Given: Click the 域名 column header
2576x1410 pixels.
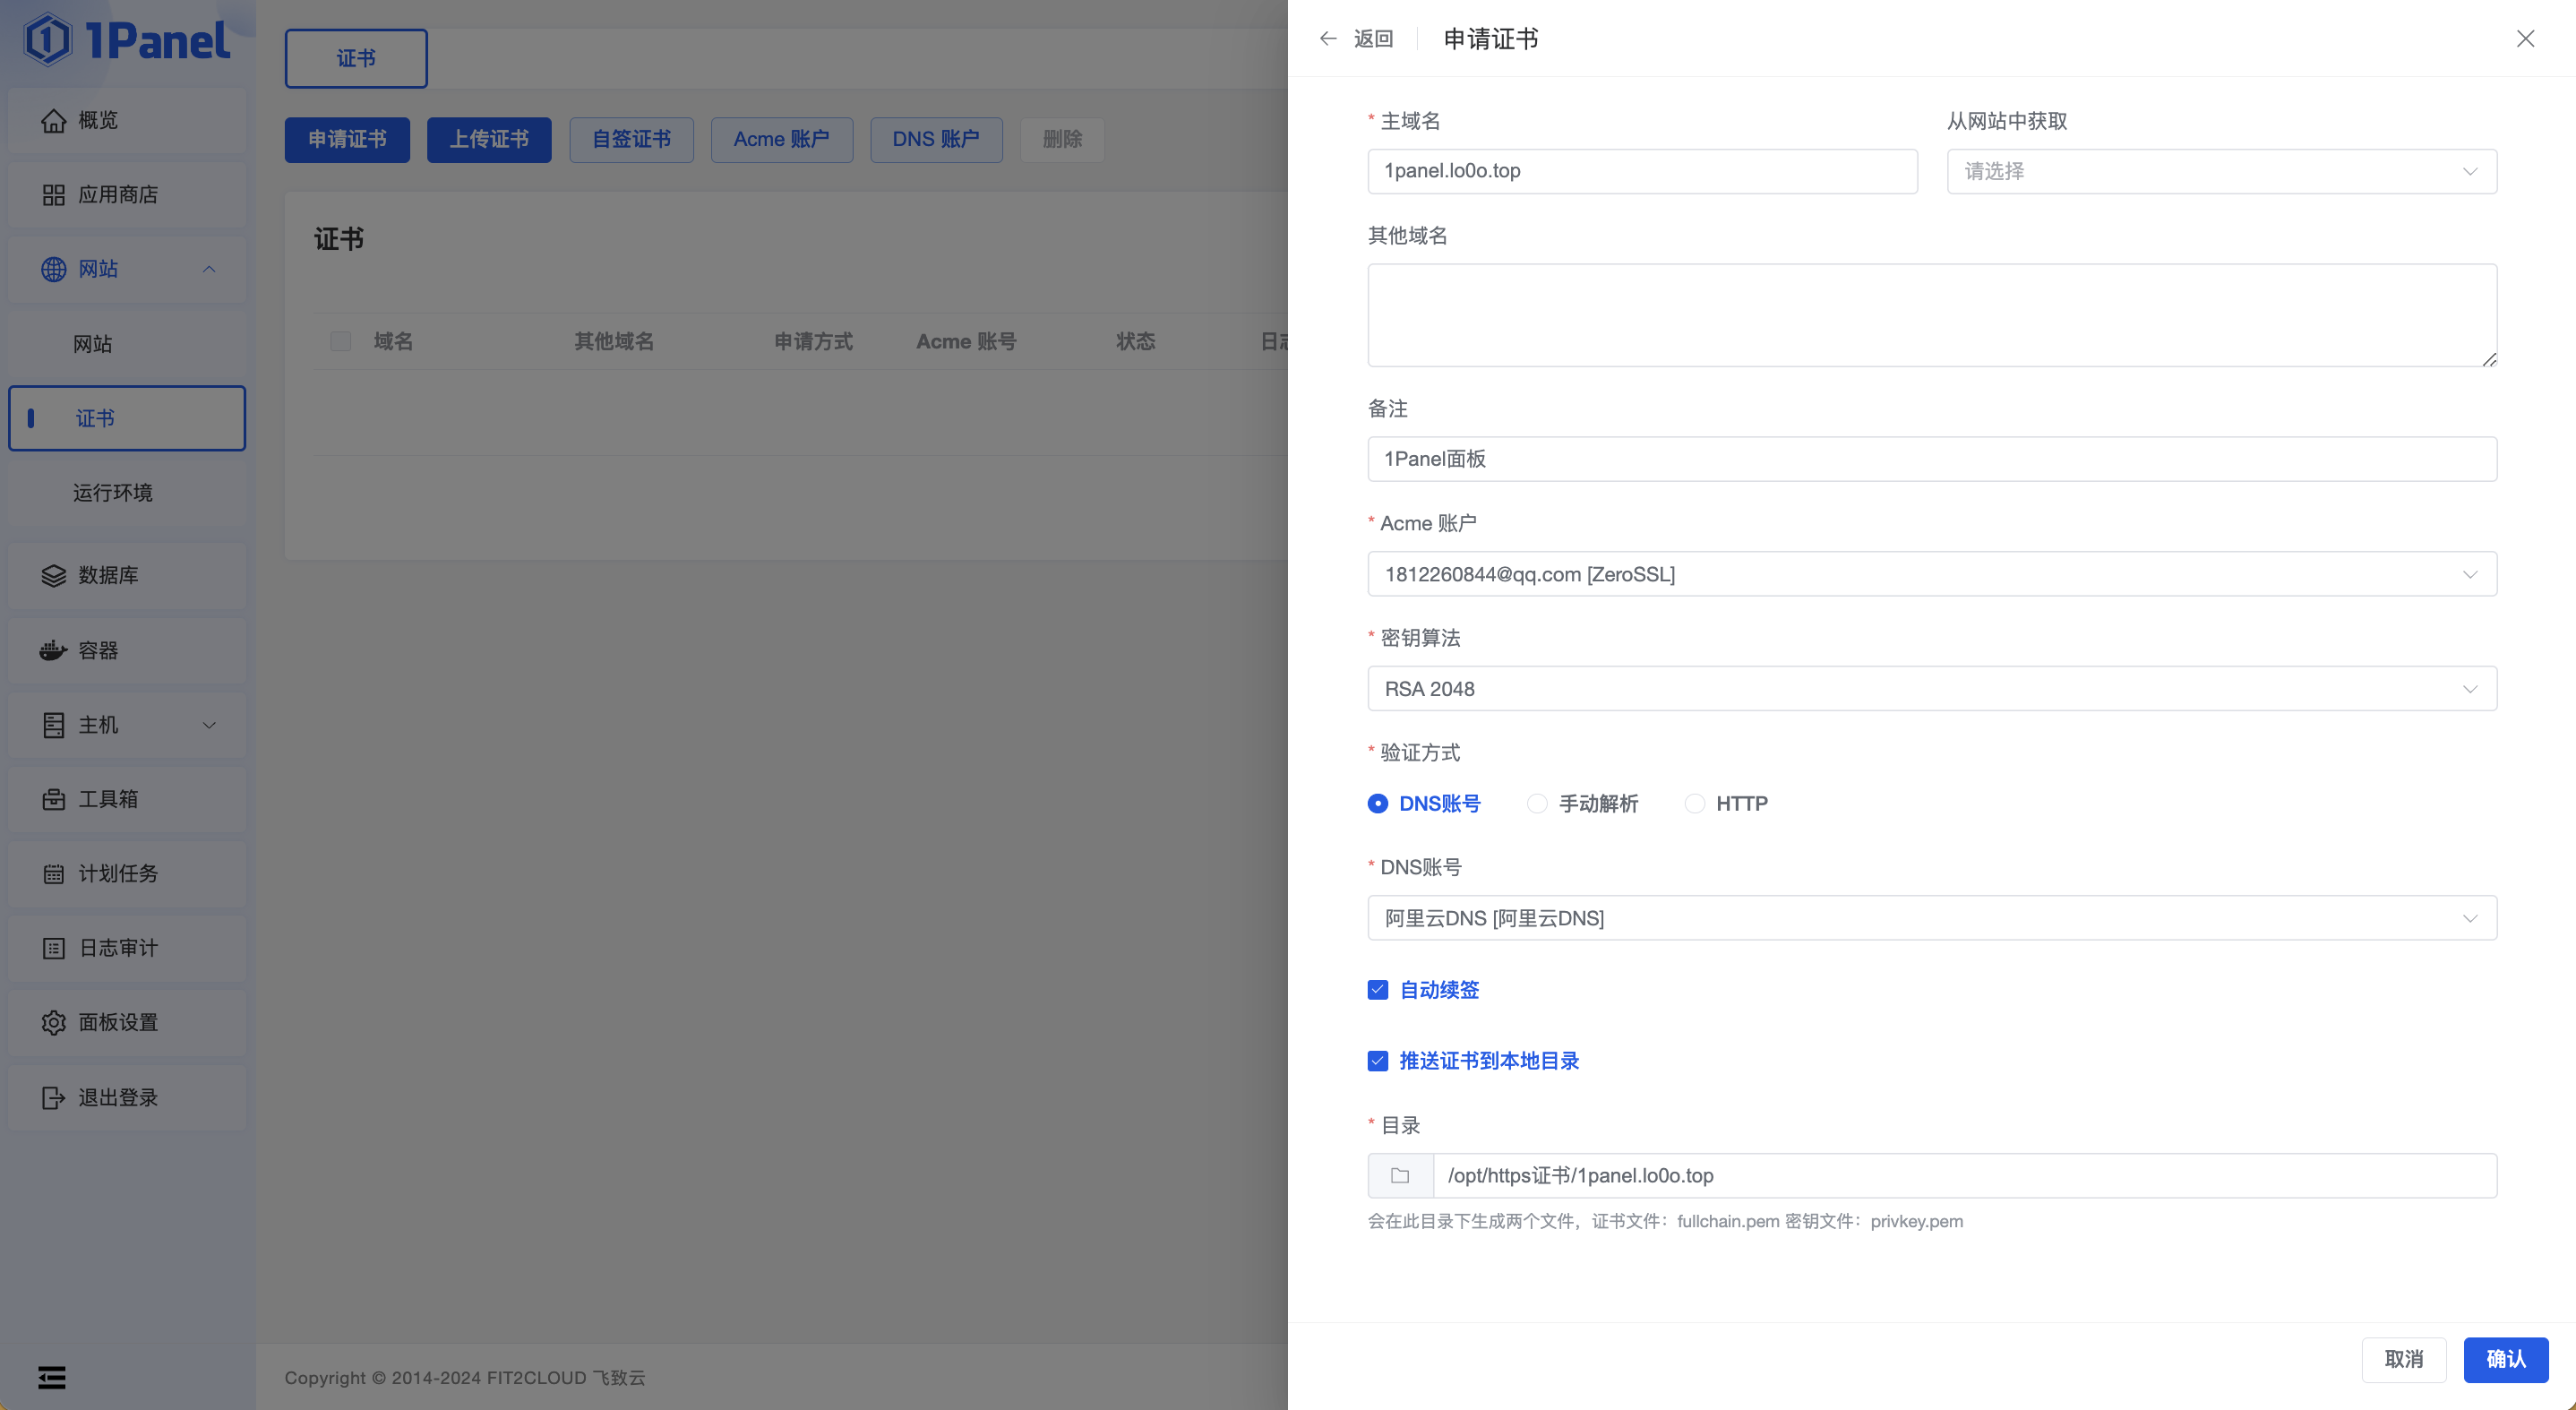Looking at the screenshot, I should tap(393, 342).
